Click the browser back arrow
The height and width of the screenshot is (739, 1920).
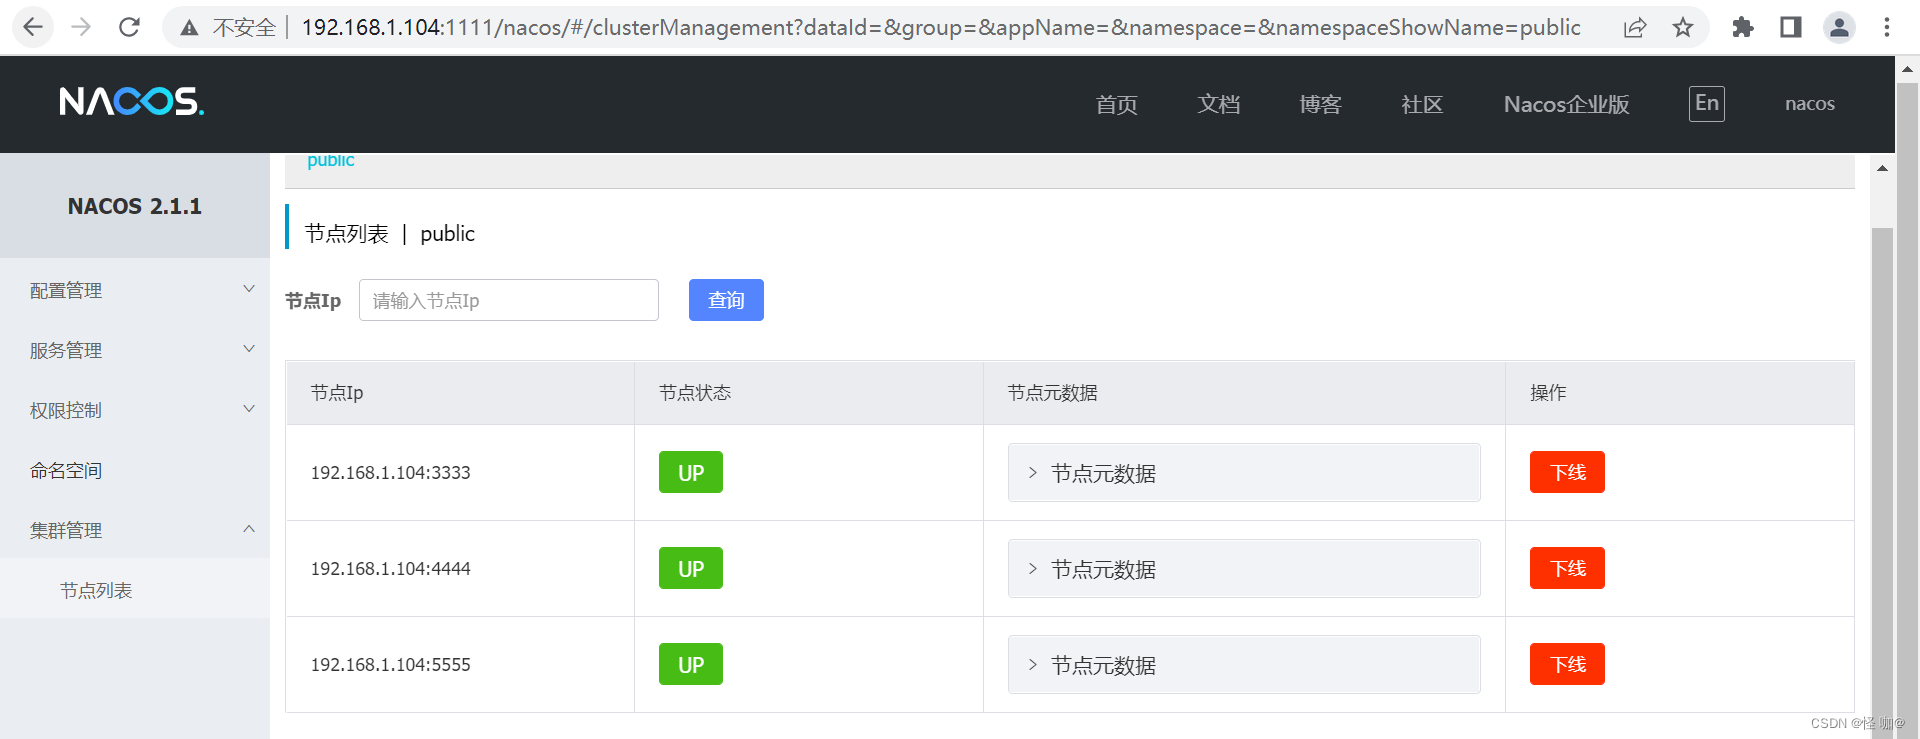pyautogui.click(x=33, y=27)
